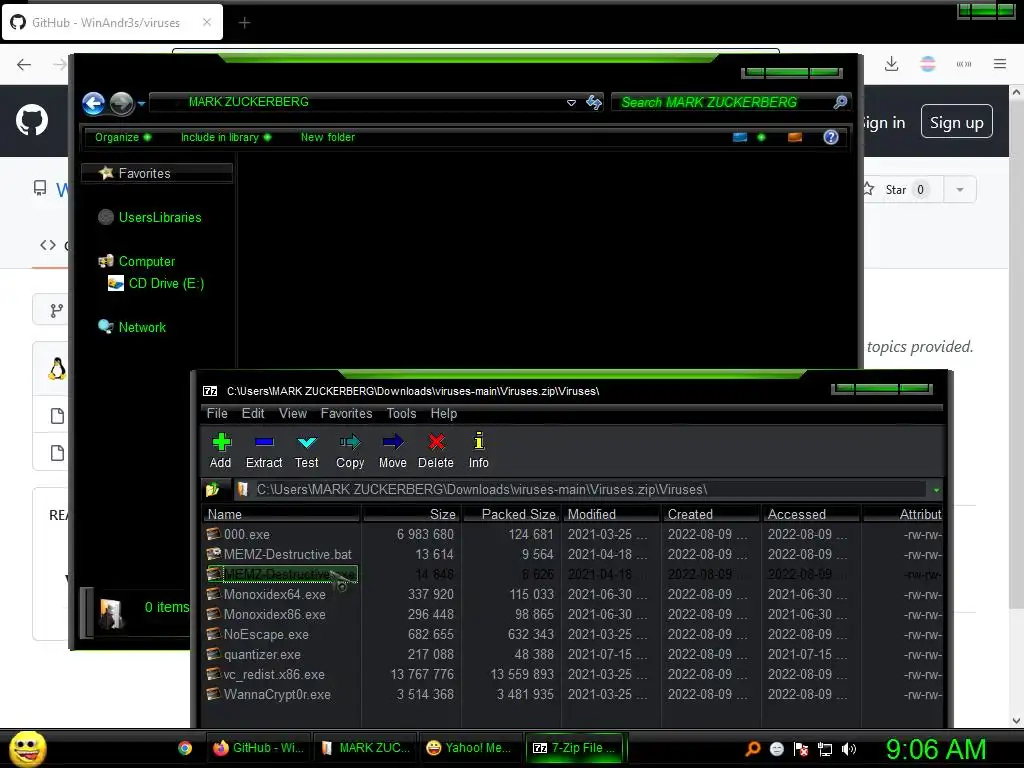The image size is (1024, 768).
Task: Open the File menu in 7-Zip
Action: tap(217, 413)
